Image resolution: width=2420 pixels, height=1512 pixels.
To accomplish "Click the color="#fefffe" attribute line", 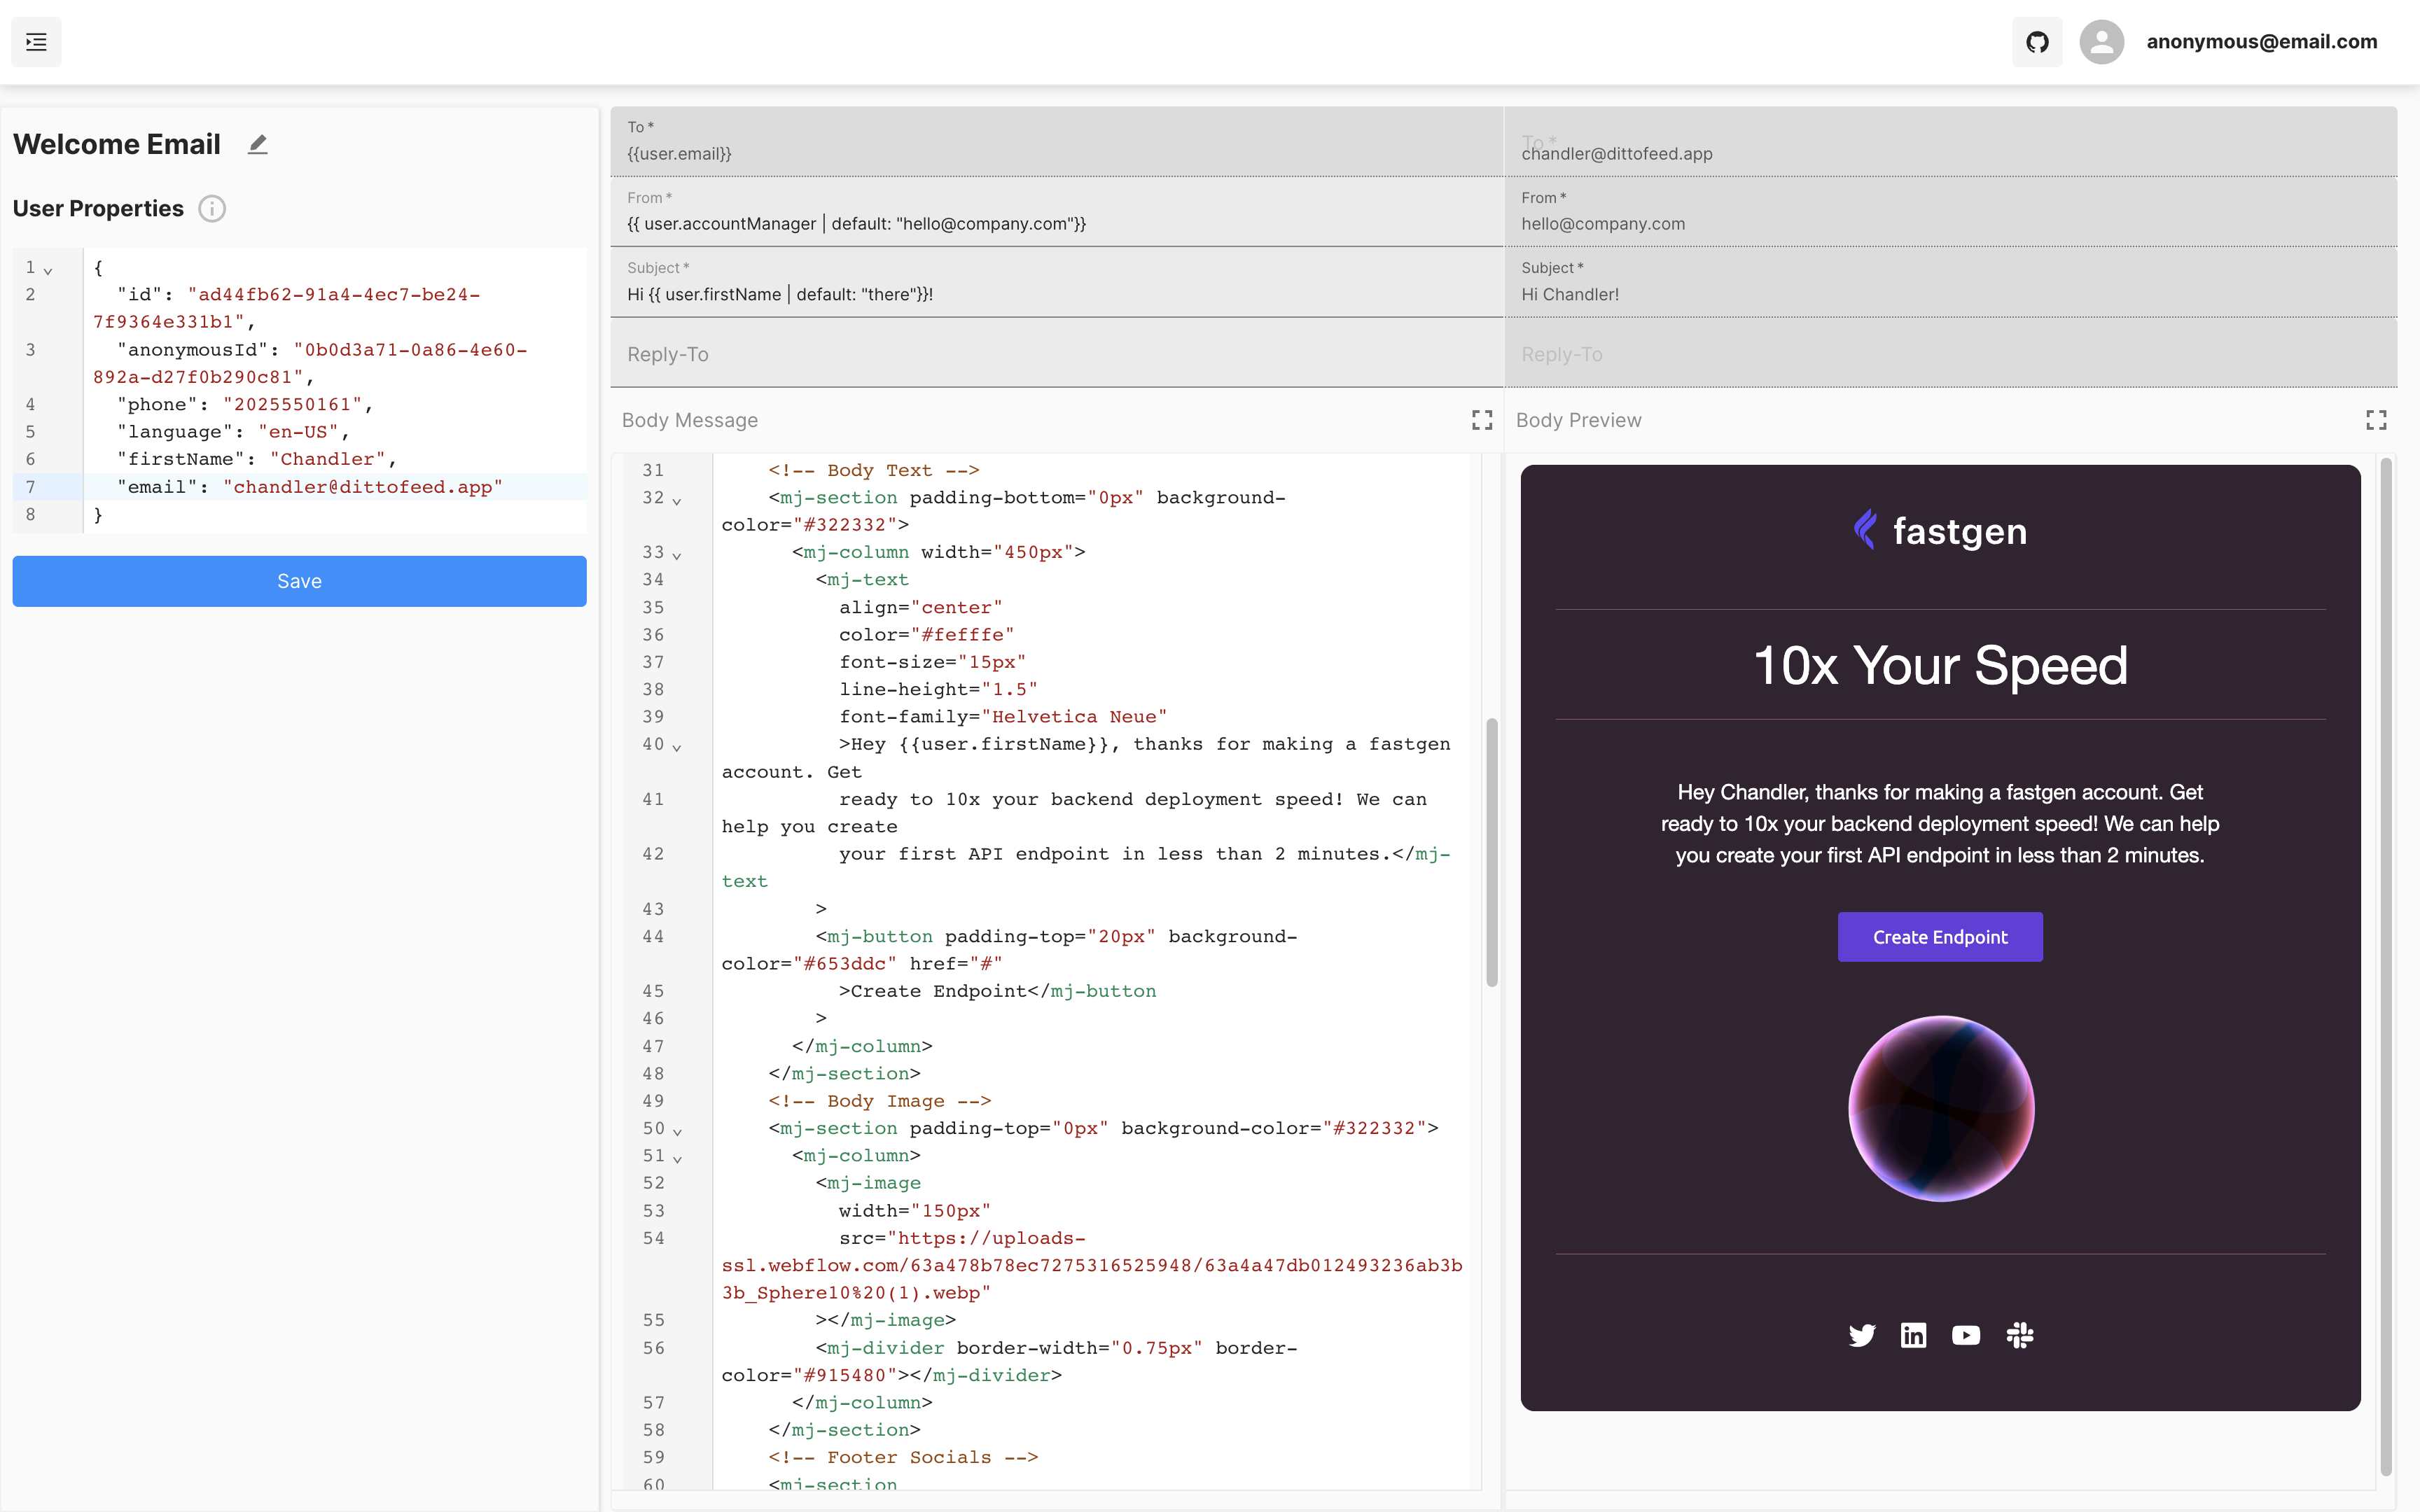I will coord(926,635).
